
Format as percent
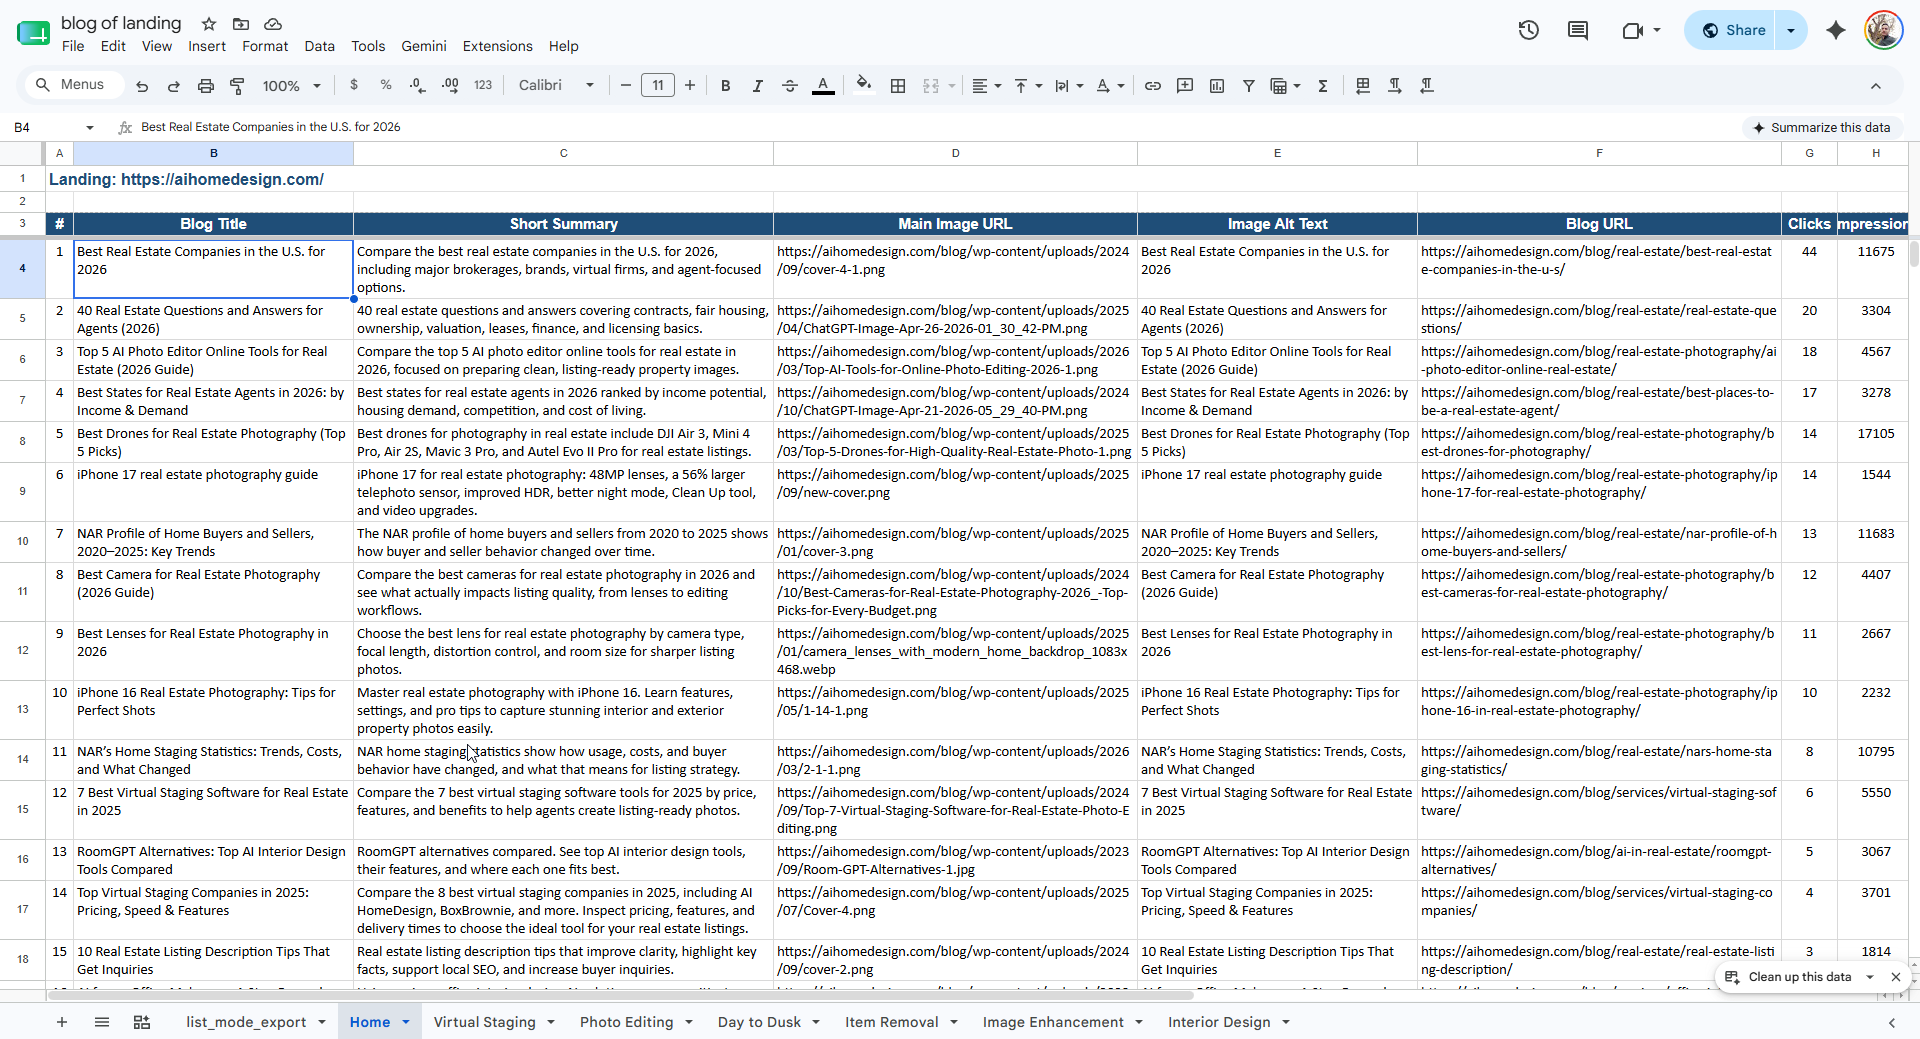(386, 86)
